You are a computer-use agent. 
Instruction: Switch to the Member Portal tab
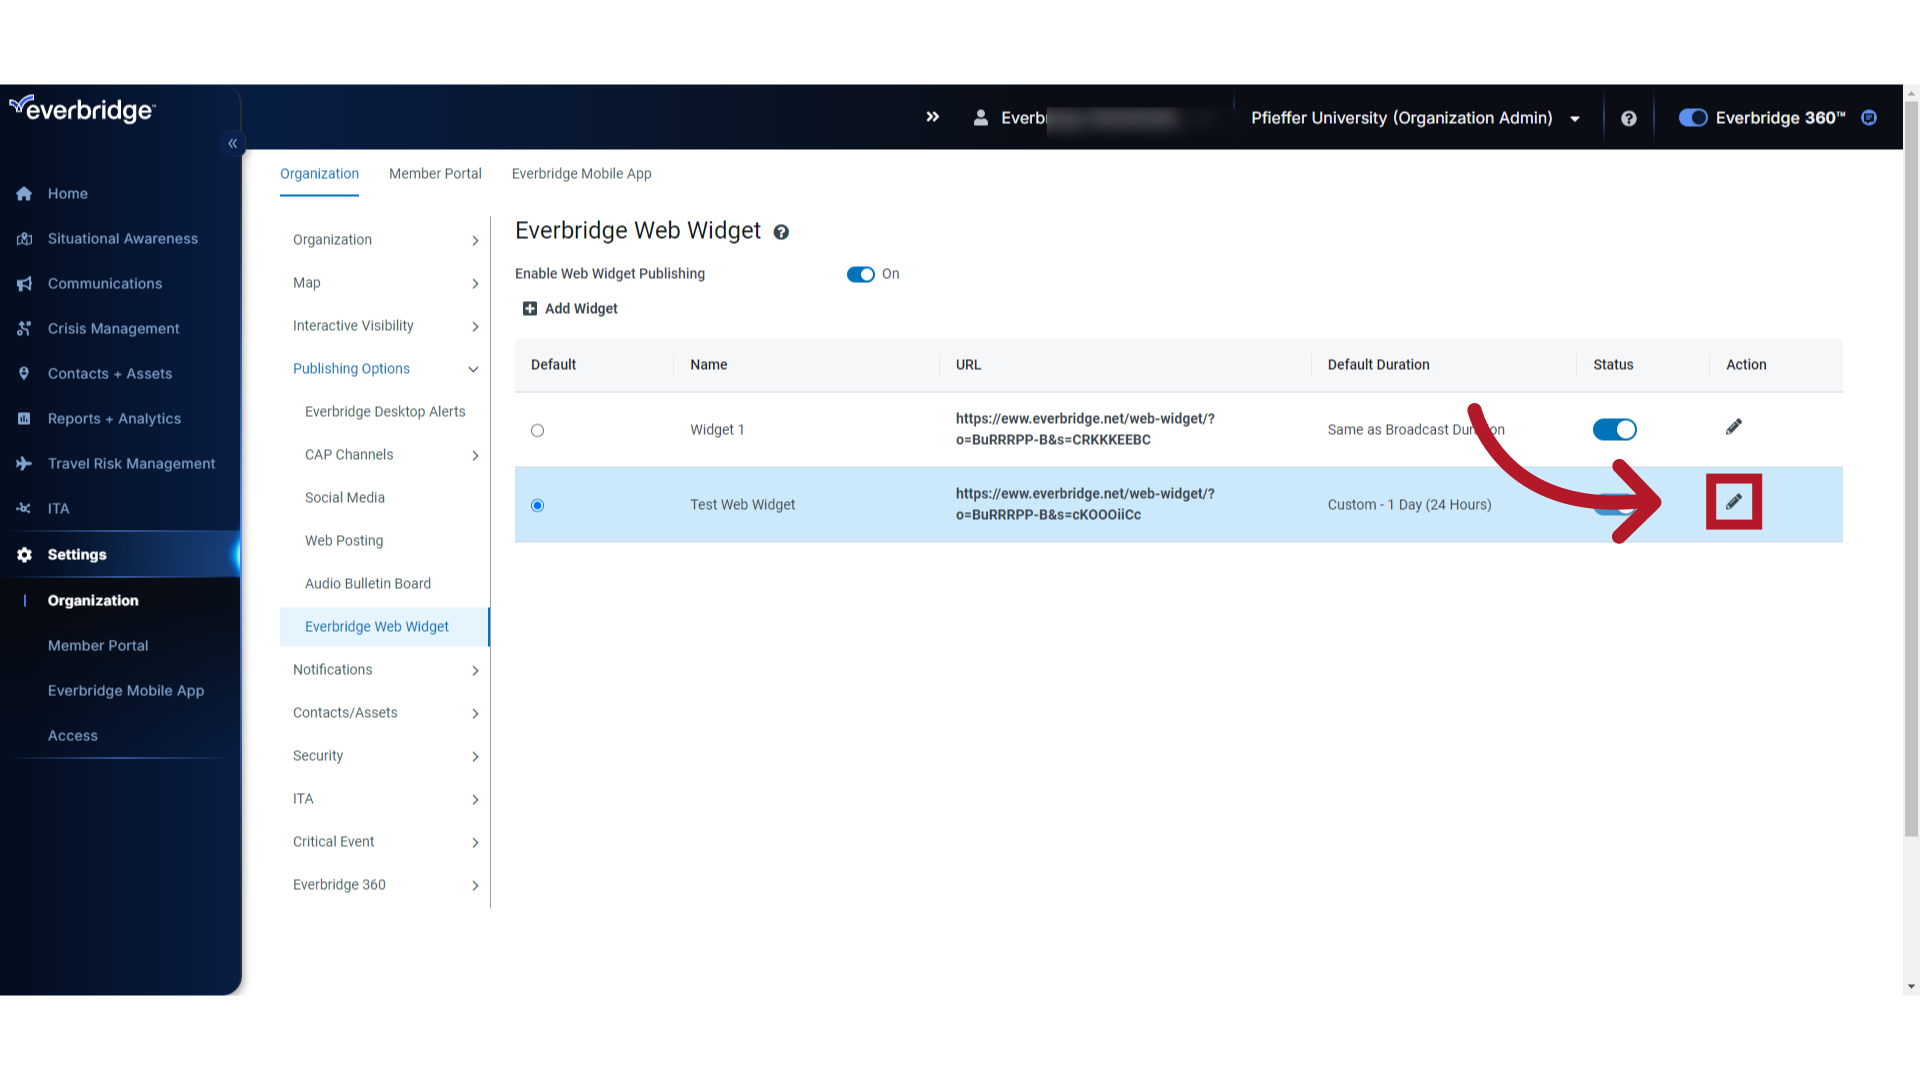(435, 173)
